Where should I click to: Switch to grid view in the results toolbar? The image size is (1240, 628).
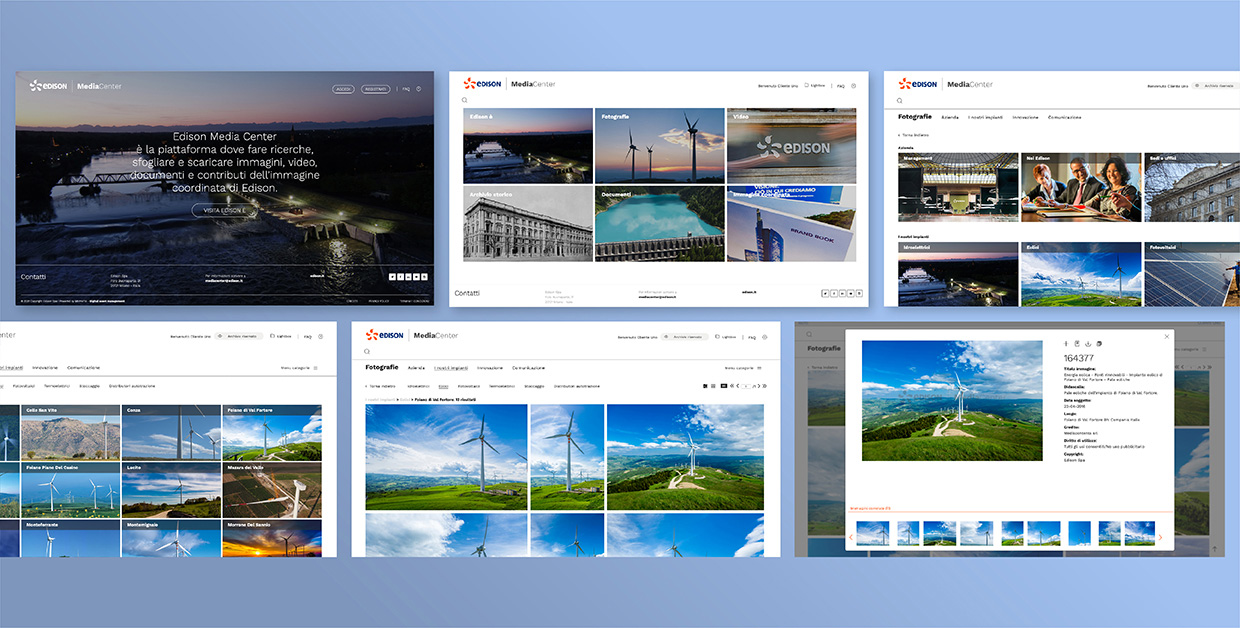point(704,385)
